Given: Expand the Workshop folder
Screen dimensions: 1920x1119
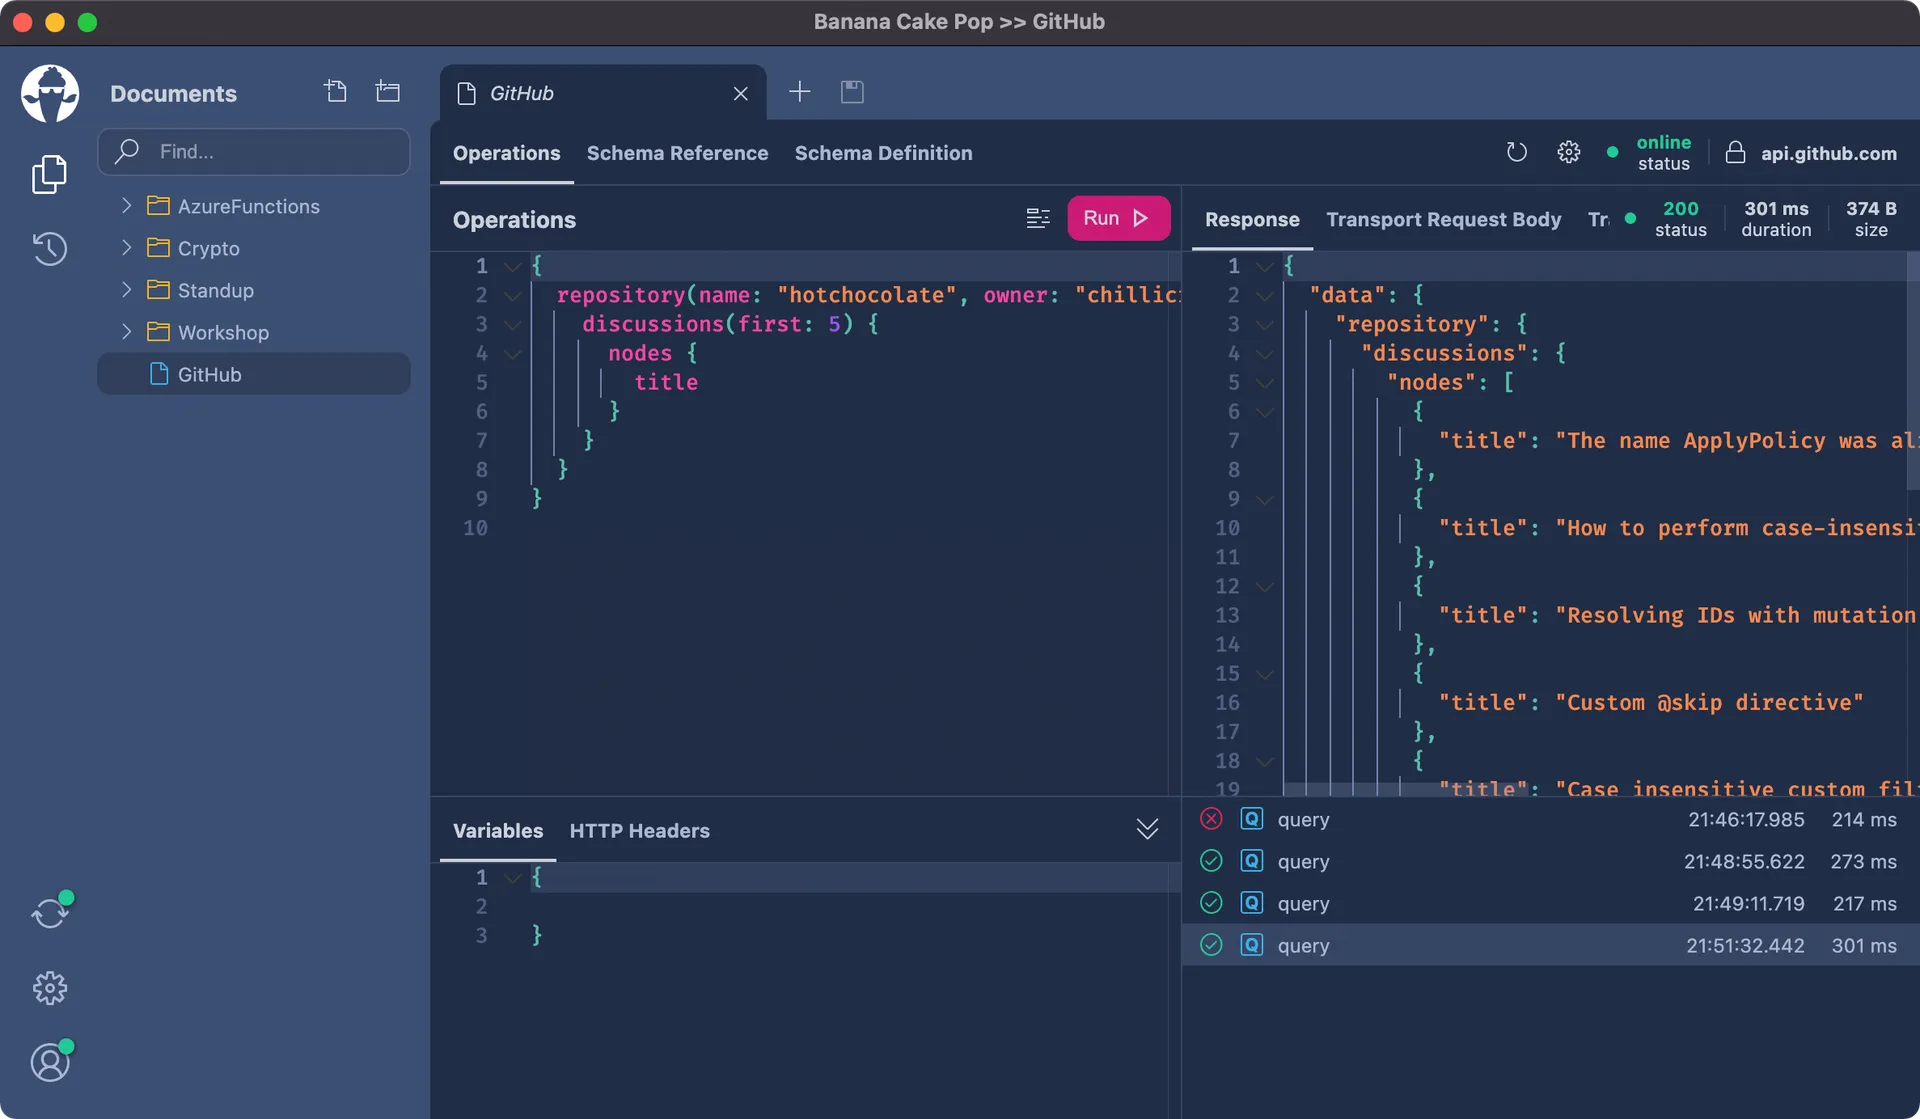Looking at the screenshot, I should (x=126, y=331).
